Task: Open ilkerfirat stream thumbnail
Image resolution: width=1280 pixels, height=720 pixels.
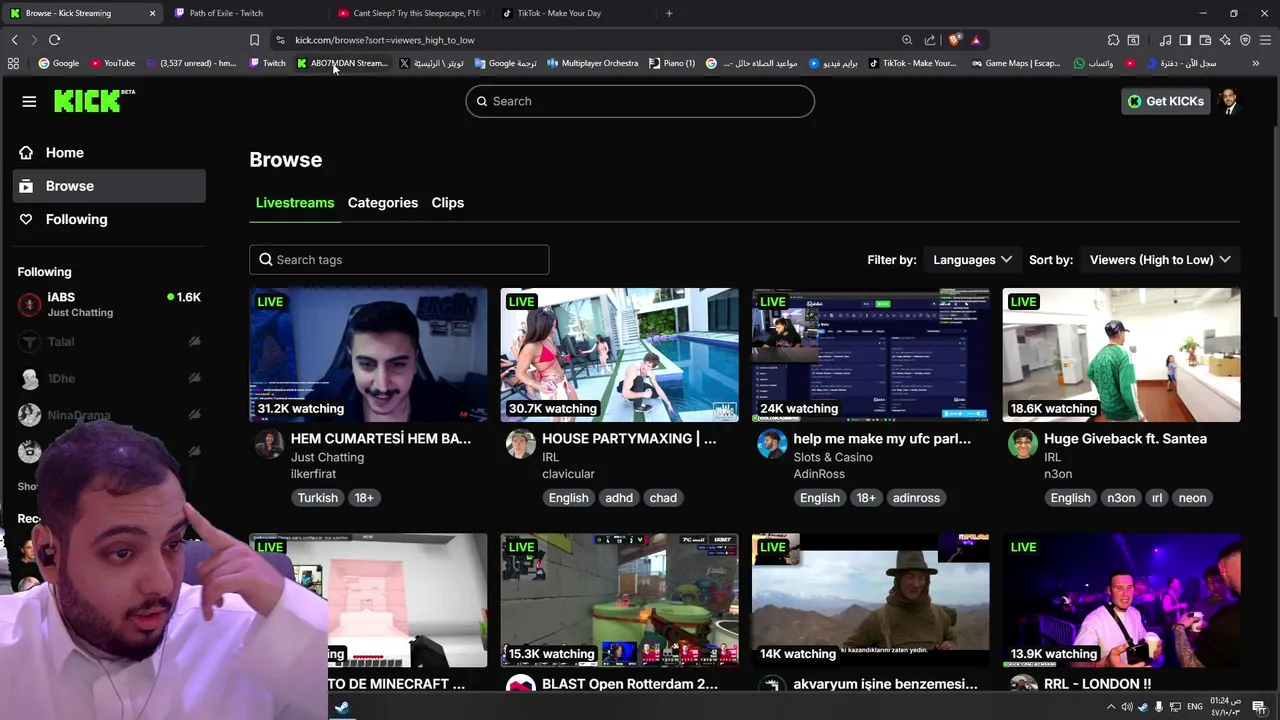Action: click(x=368, y=355)
